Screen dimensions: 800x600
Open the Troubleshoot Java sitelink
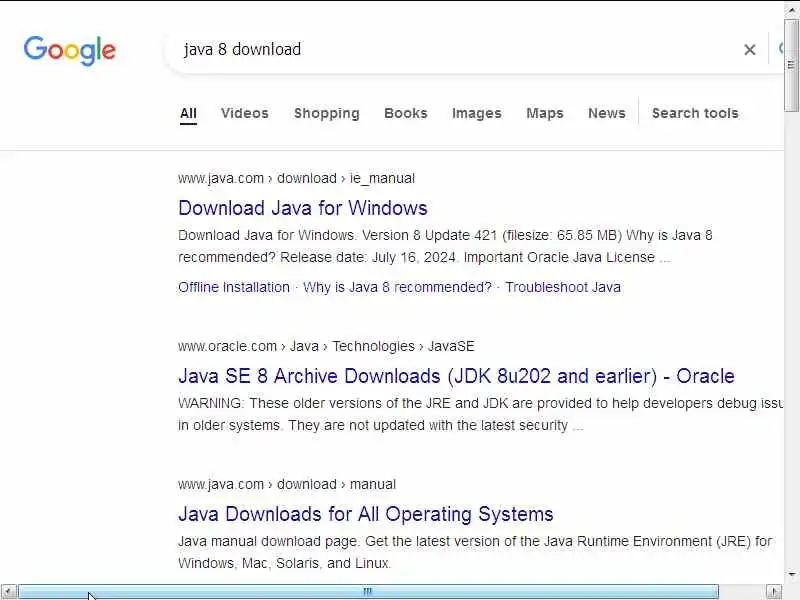click(563, 287)
